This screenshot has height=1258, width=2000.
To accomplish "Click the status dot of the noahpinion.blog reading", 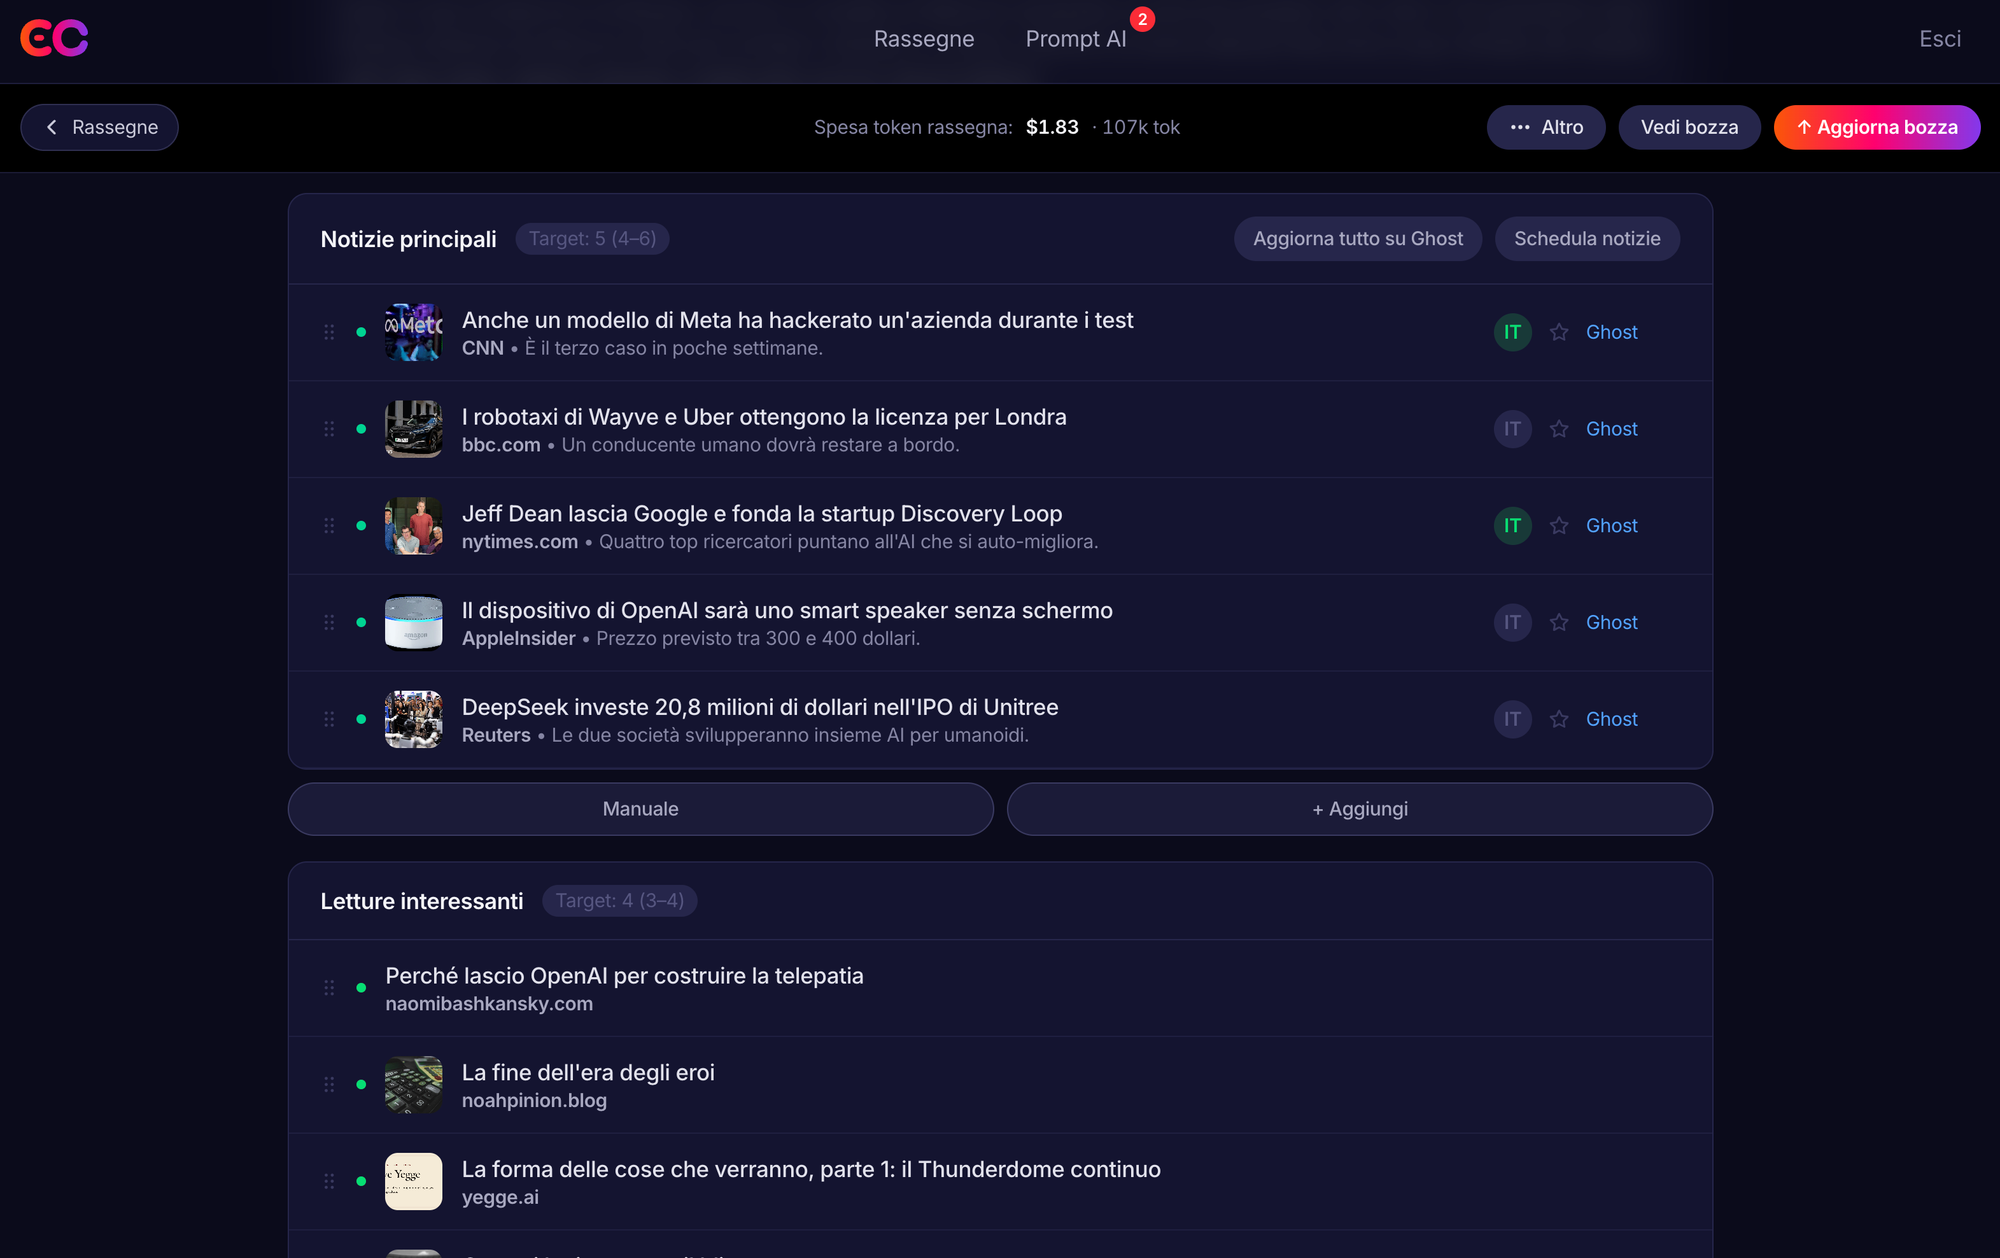I will [361, 1085].
